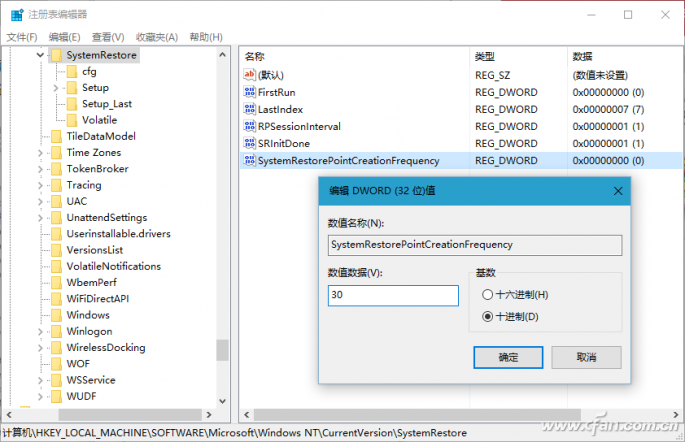Expand the WSService key

pyautogui.click(x=40, y=380)
